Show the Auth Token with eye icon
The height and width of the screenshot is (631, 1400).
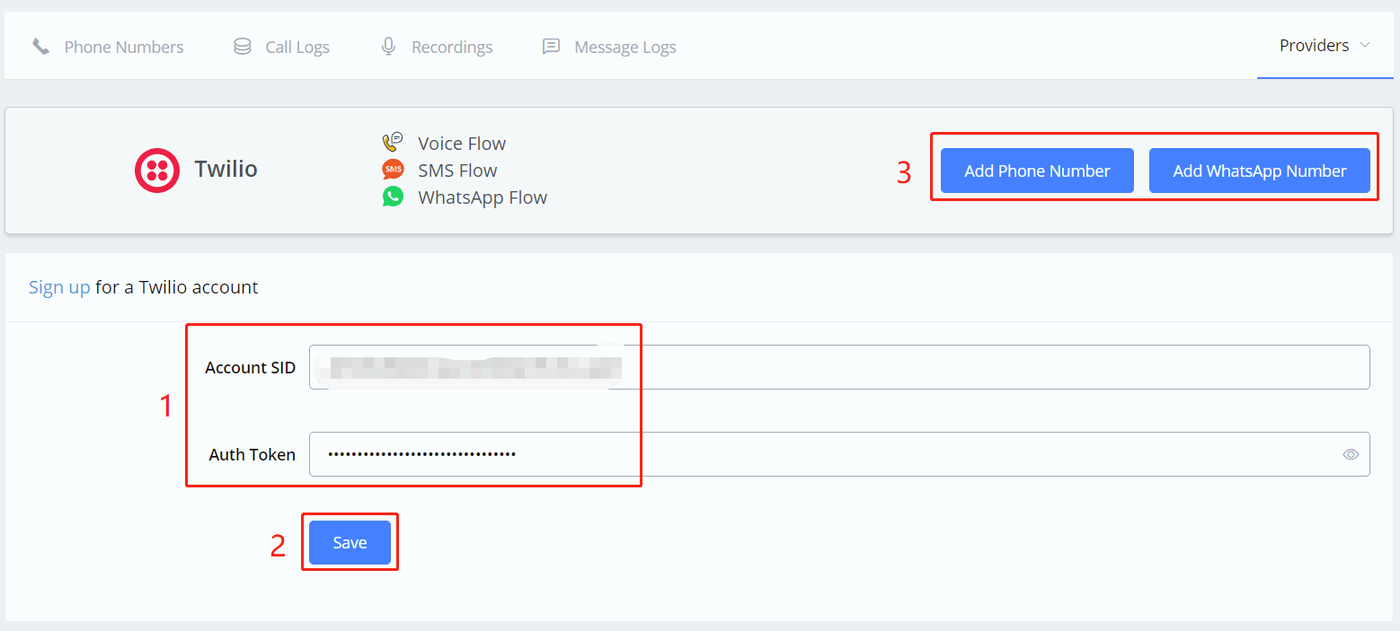[1351, 455]
